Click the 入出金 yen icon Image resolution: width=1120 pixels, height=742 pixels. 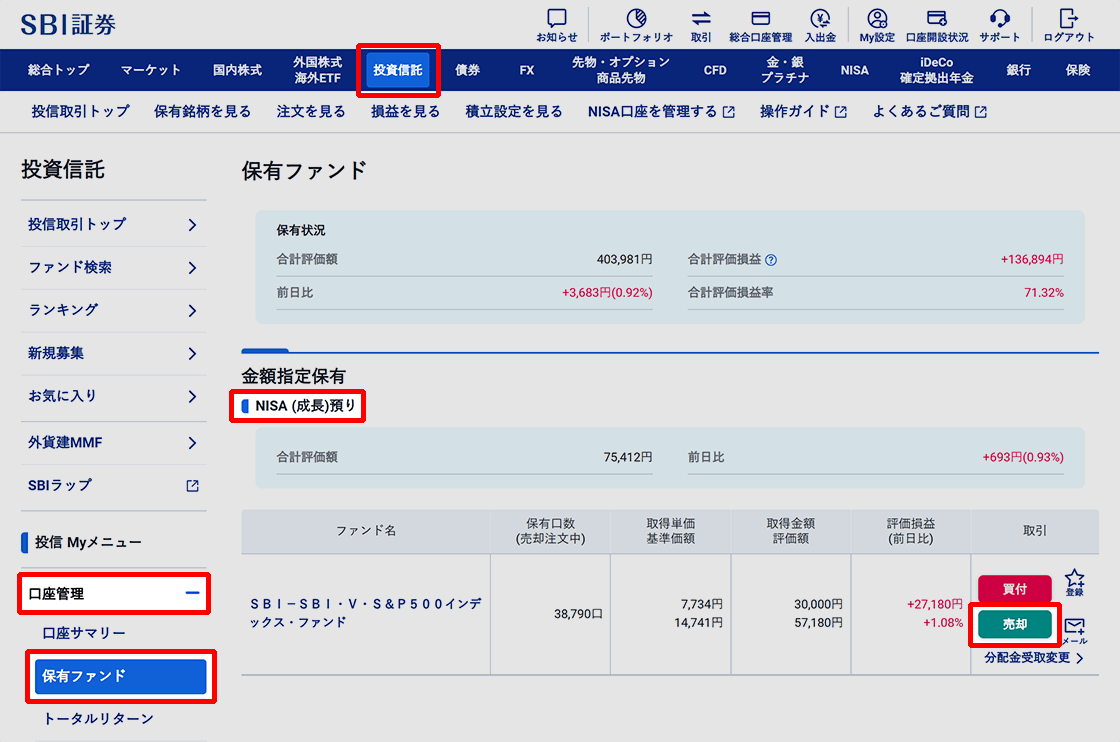[820, 18]
